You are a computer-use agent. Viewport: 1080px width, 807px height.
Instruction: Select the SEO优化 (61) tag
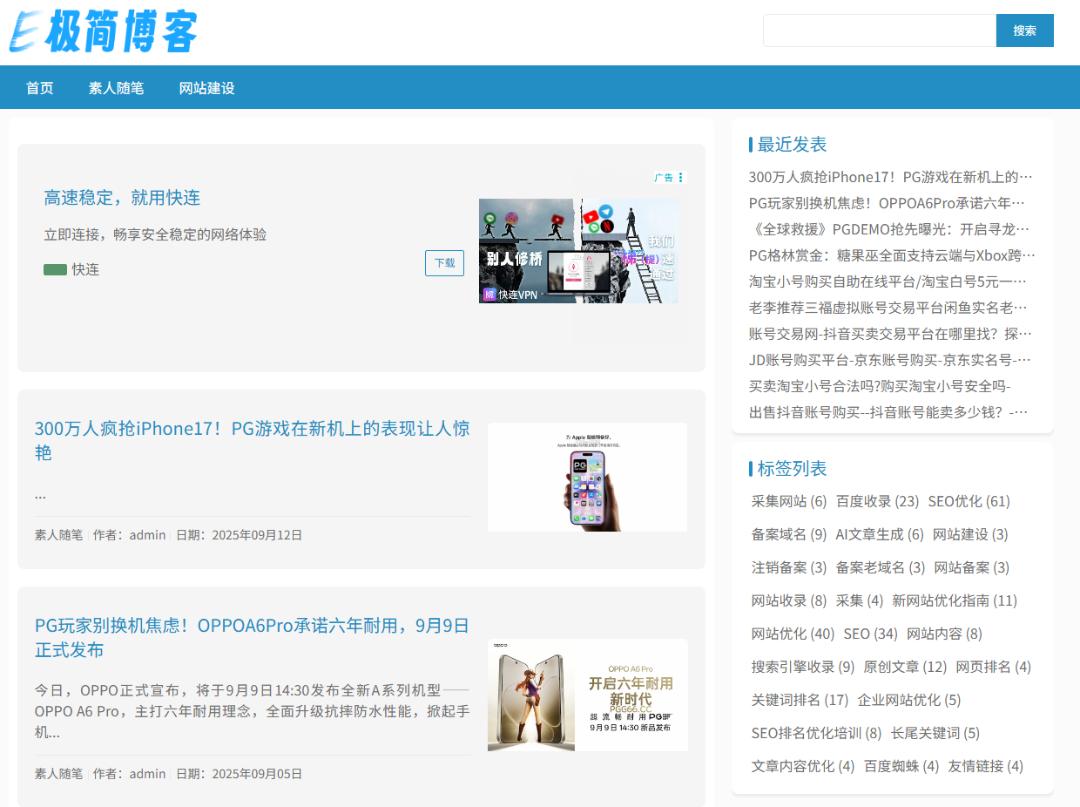[968, 501]
